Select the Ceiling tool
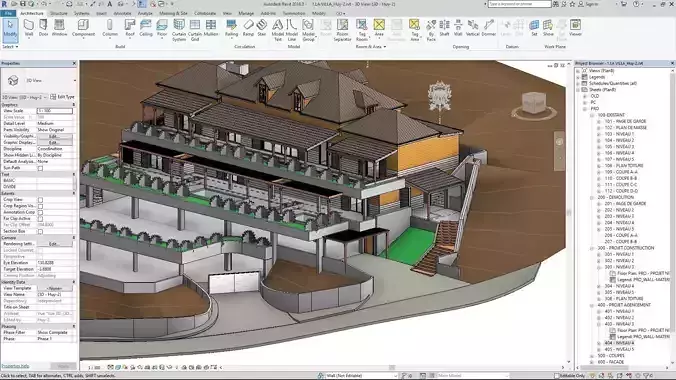 pos(146,28)
